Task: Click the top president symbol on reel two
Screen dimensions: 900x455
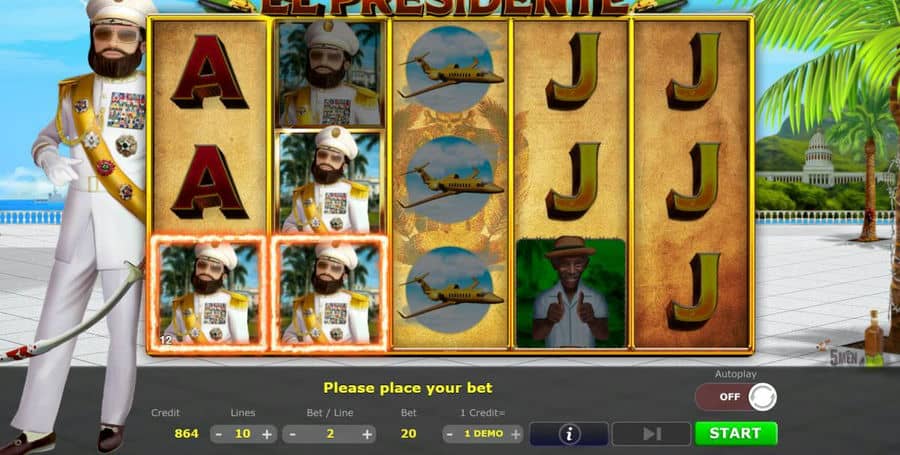Action: pyautogui.click(x=329, y=74)
